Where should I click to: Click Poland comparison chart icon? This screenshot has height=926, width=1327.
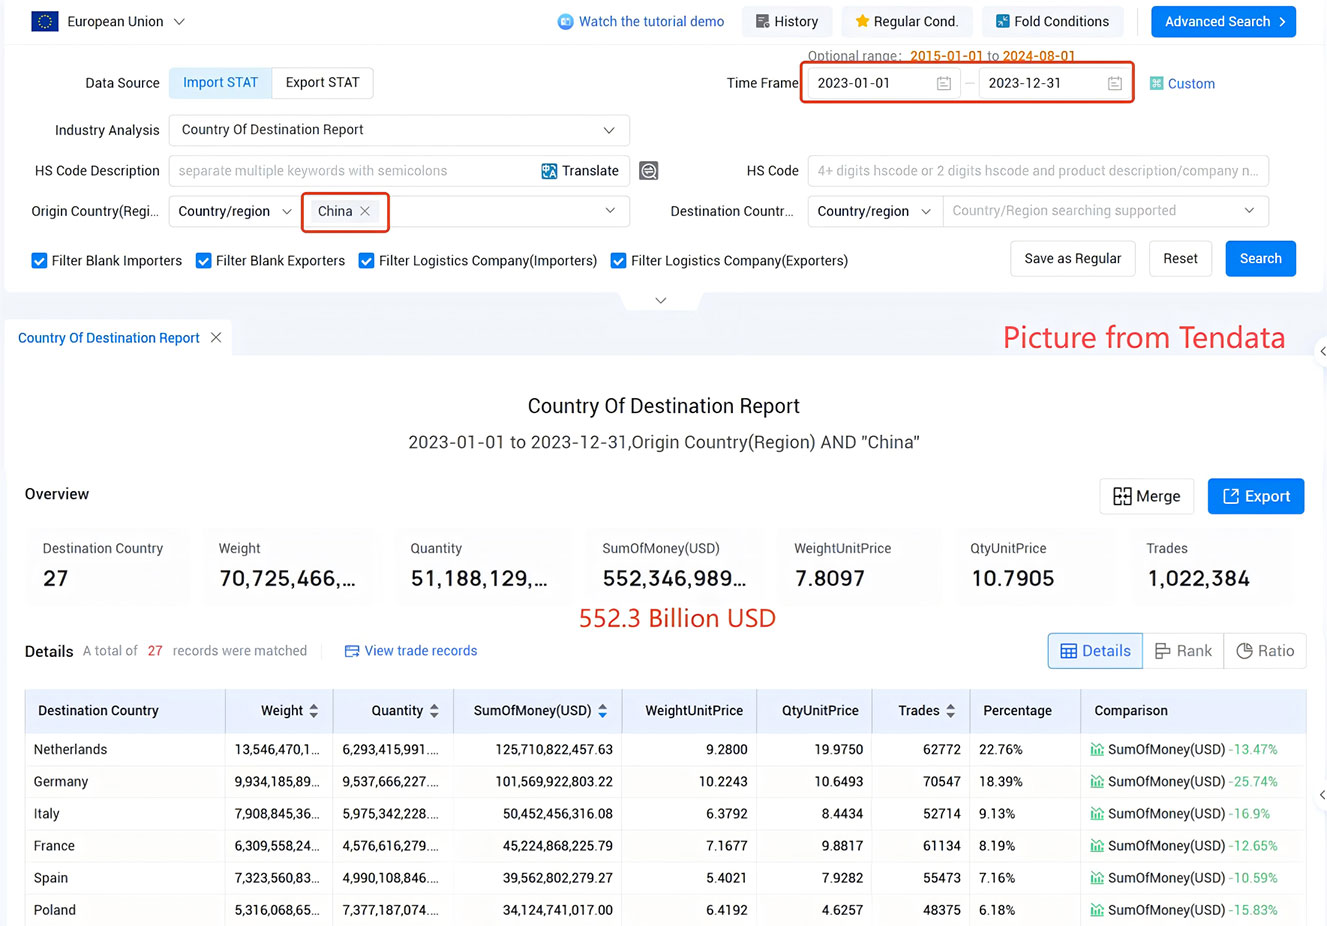[x=1097, y=910]
